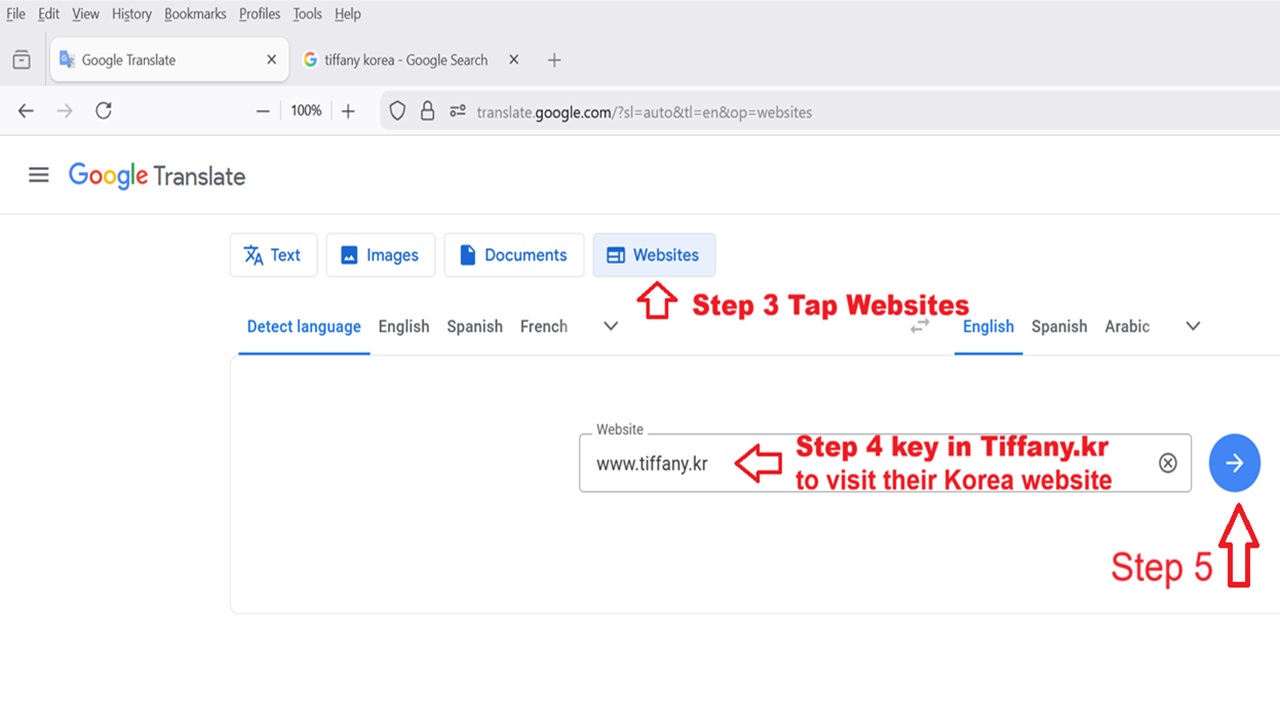The width and height of the screenshot is (1280, 720).
Task: Clear the website URL field
Action: coord(1167,463)
